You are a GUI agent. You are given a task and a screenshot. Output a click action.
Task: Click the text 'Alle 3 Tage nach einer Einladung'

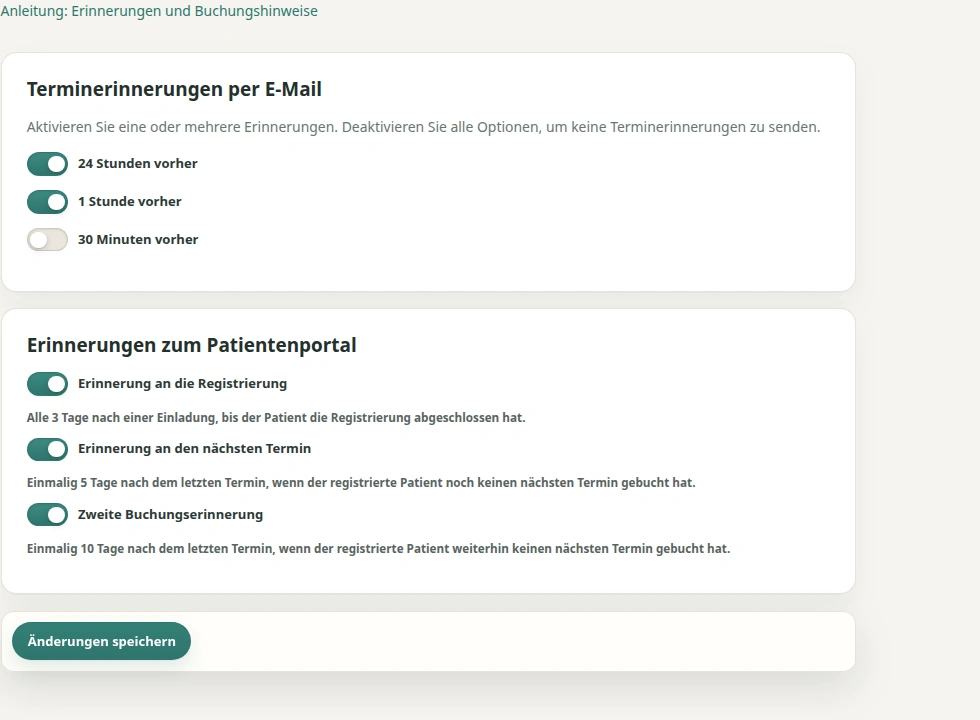(x=122, y=418)
